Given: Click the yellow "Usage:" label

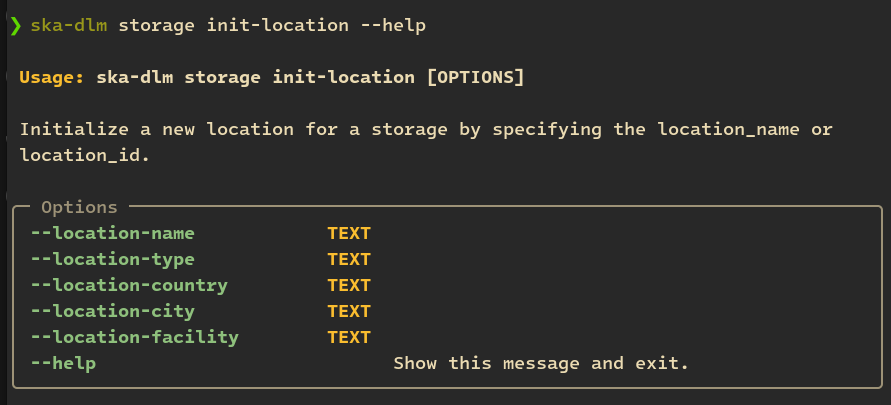Looking at the screenshot, I should pos(52,78).
